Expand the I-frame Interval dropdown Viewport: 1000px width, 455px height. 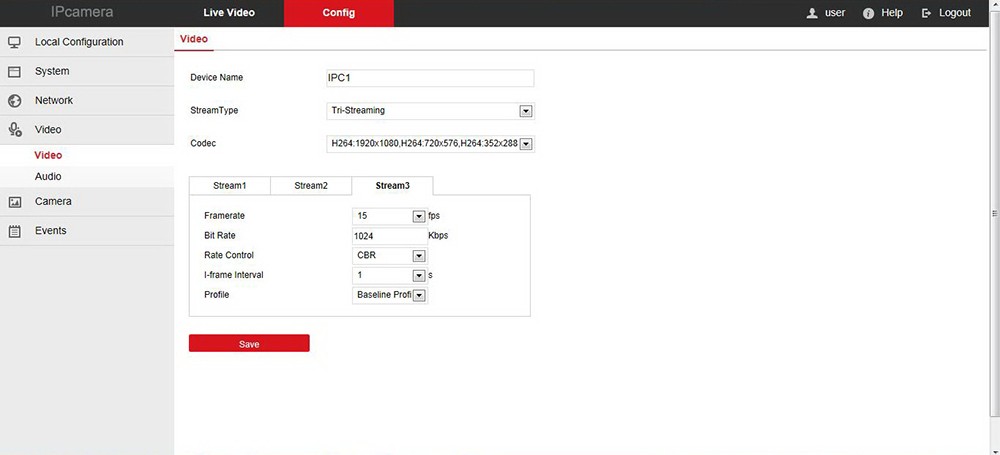tap(419, 275)
